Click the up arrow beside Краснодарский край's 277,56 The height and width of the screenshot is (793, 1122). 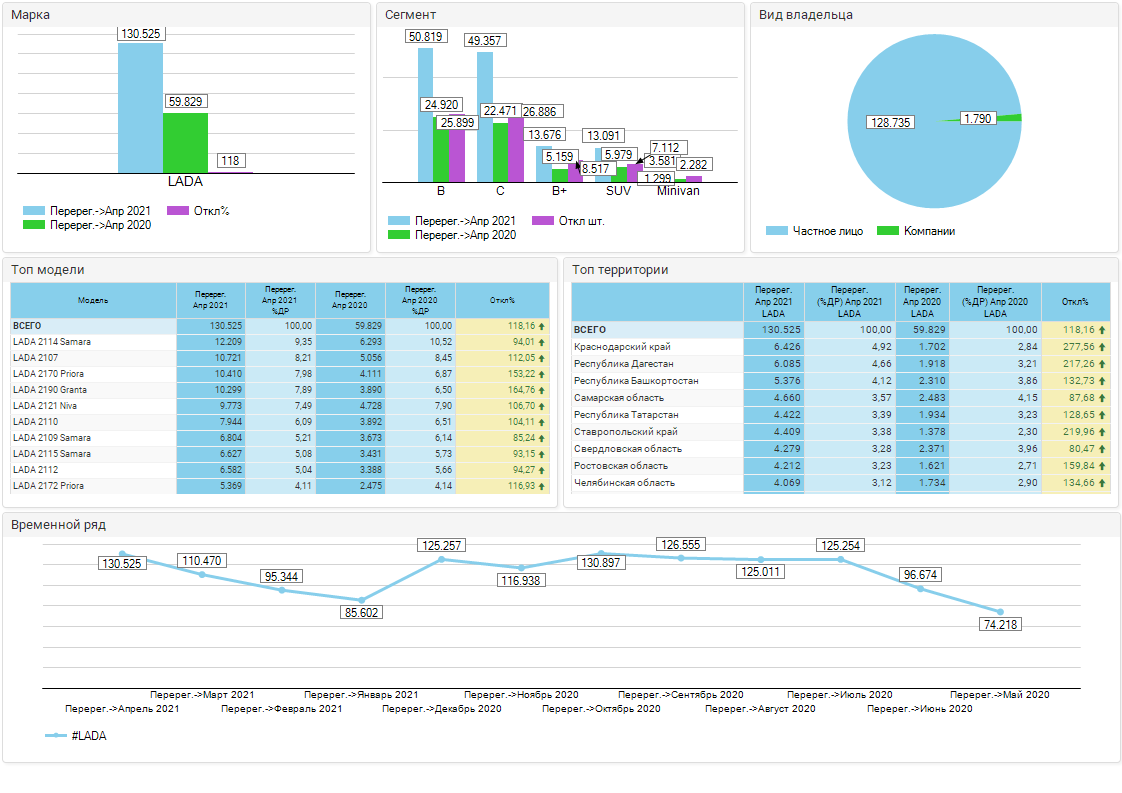click(1103, 347)
